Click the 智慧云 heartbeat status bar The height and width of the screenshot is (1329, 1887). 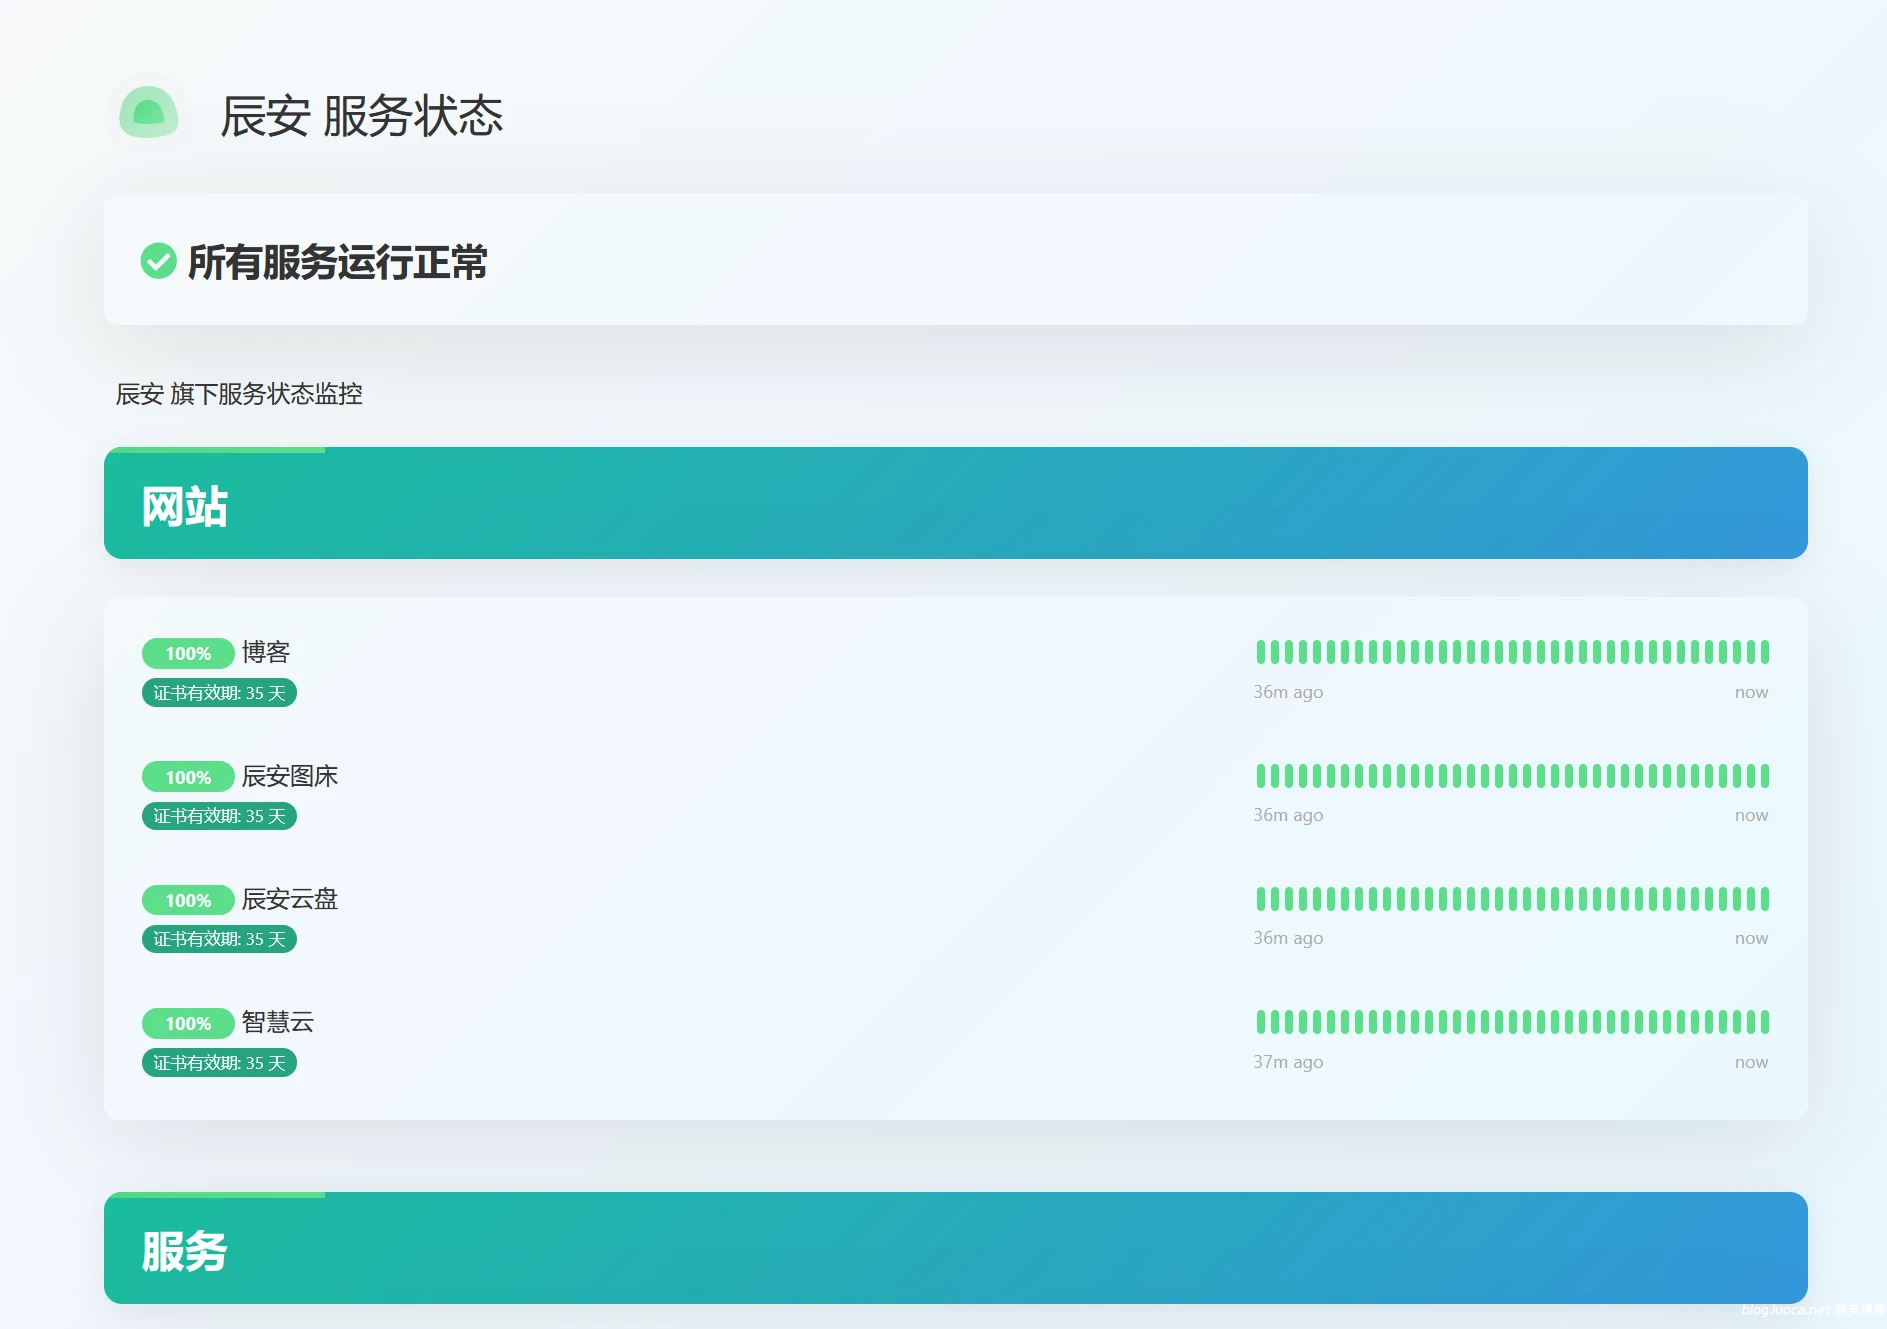pos(1512,1022)
